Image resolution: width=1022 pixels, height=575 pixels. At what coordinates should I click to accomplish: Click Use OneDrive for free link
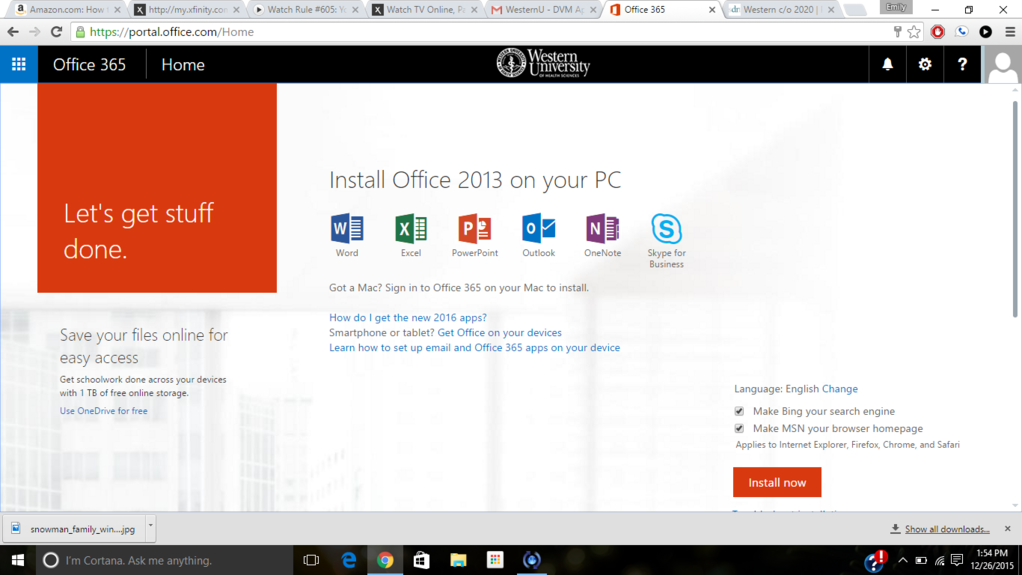(x=104, y=411)
